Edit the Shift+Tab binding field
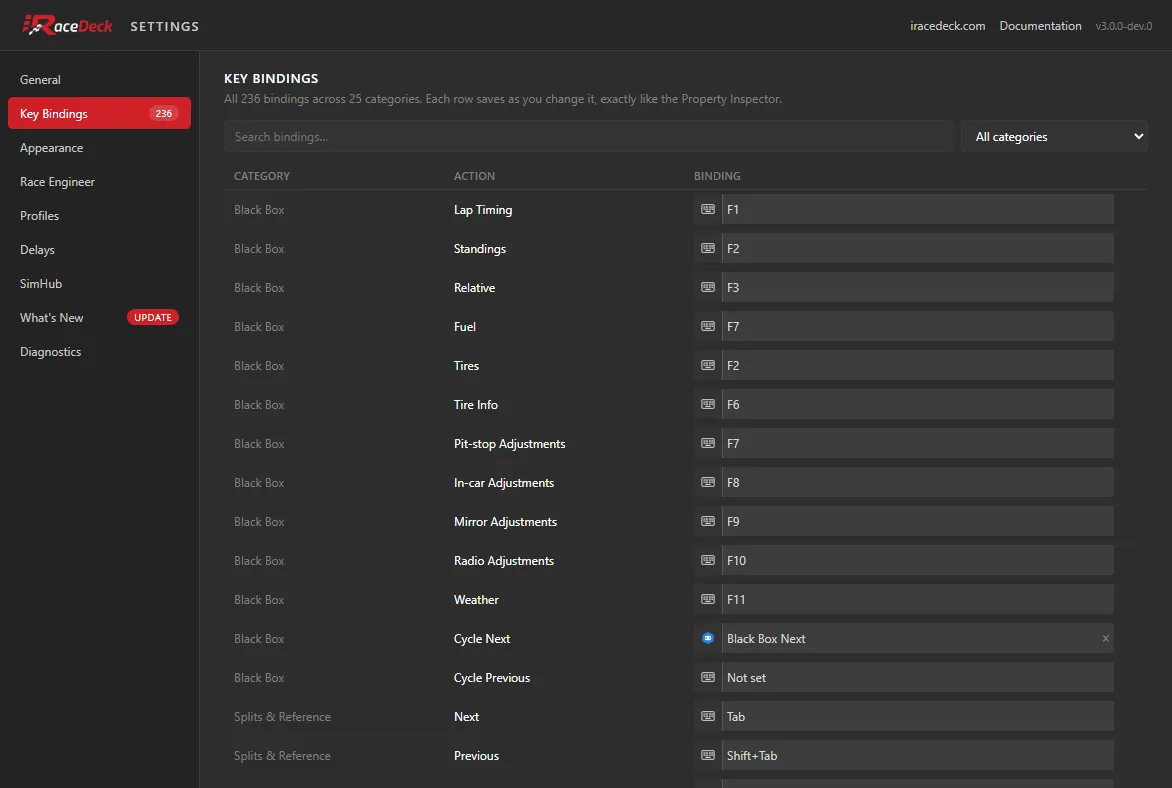 coord(917,755)
